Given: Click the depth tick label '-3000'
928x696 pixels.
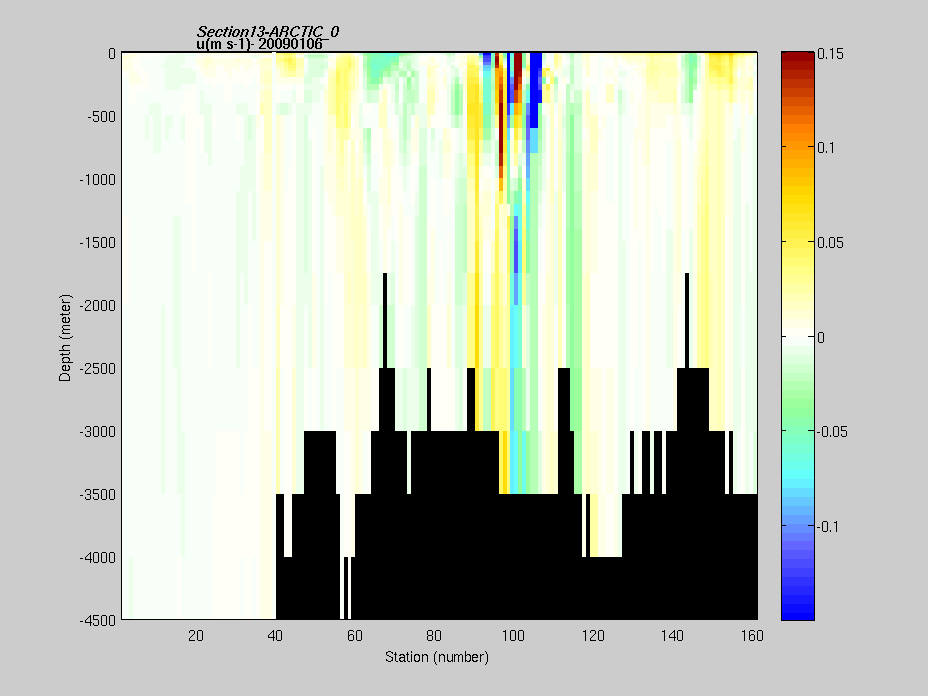Looking at the screenshot, I should point(98,432).
